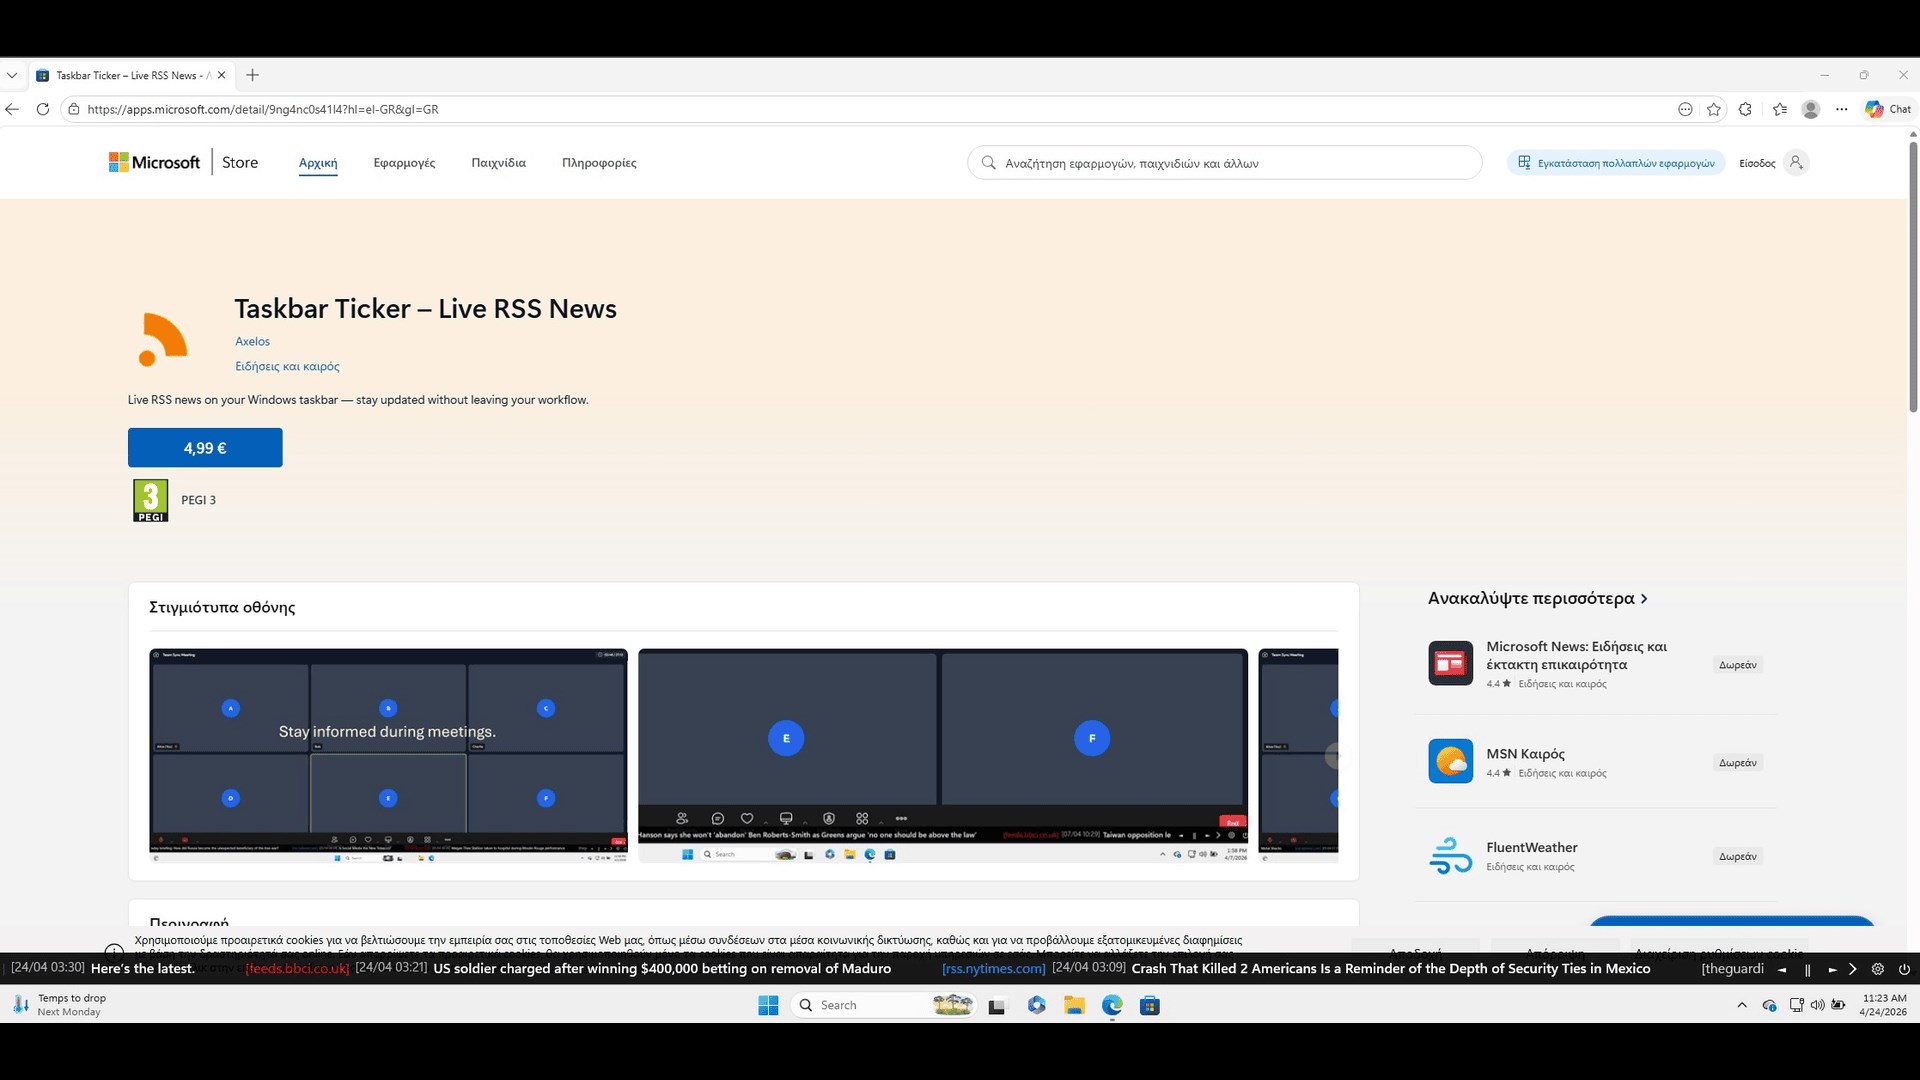Click the ticker power button

(1904, 969)
